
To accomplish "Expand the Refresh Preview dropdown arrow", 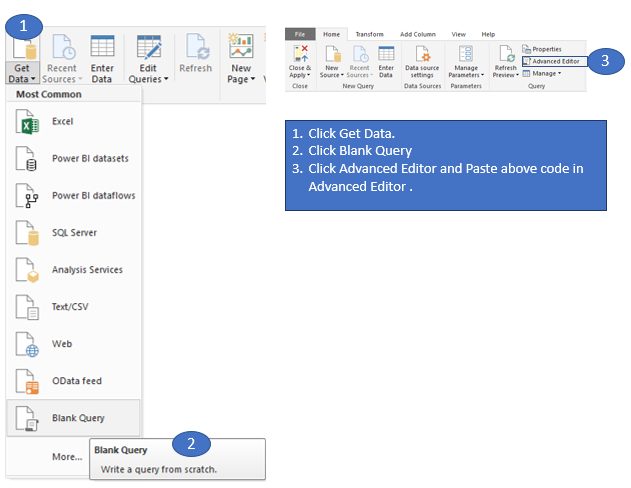I will (x=517, y=75).
